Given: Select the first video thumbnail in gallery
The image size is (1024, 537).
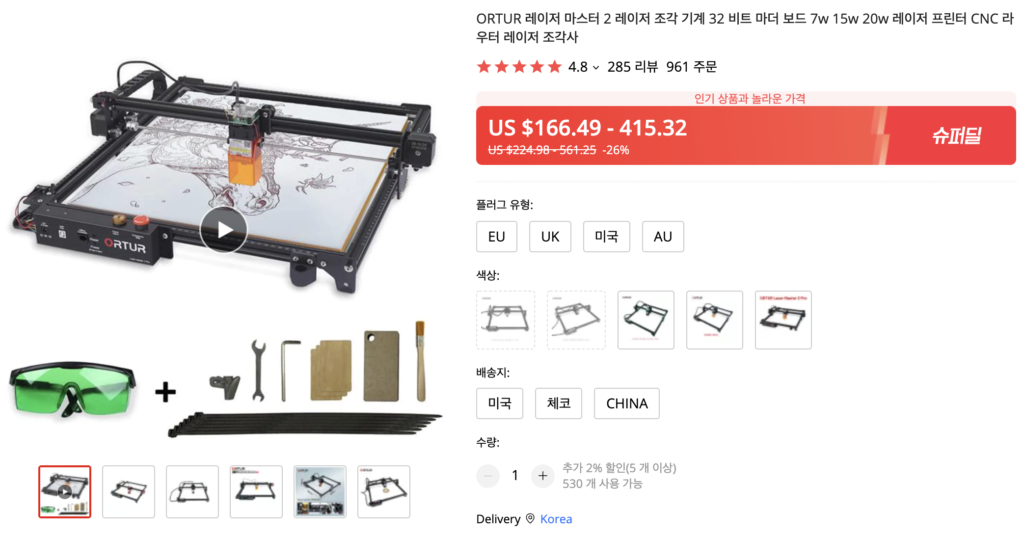Looking at the screenshot, I should (x=65, y=492).
